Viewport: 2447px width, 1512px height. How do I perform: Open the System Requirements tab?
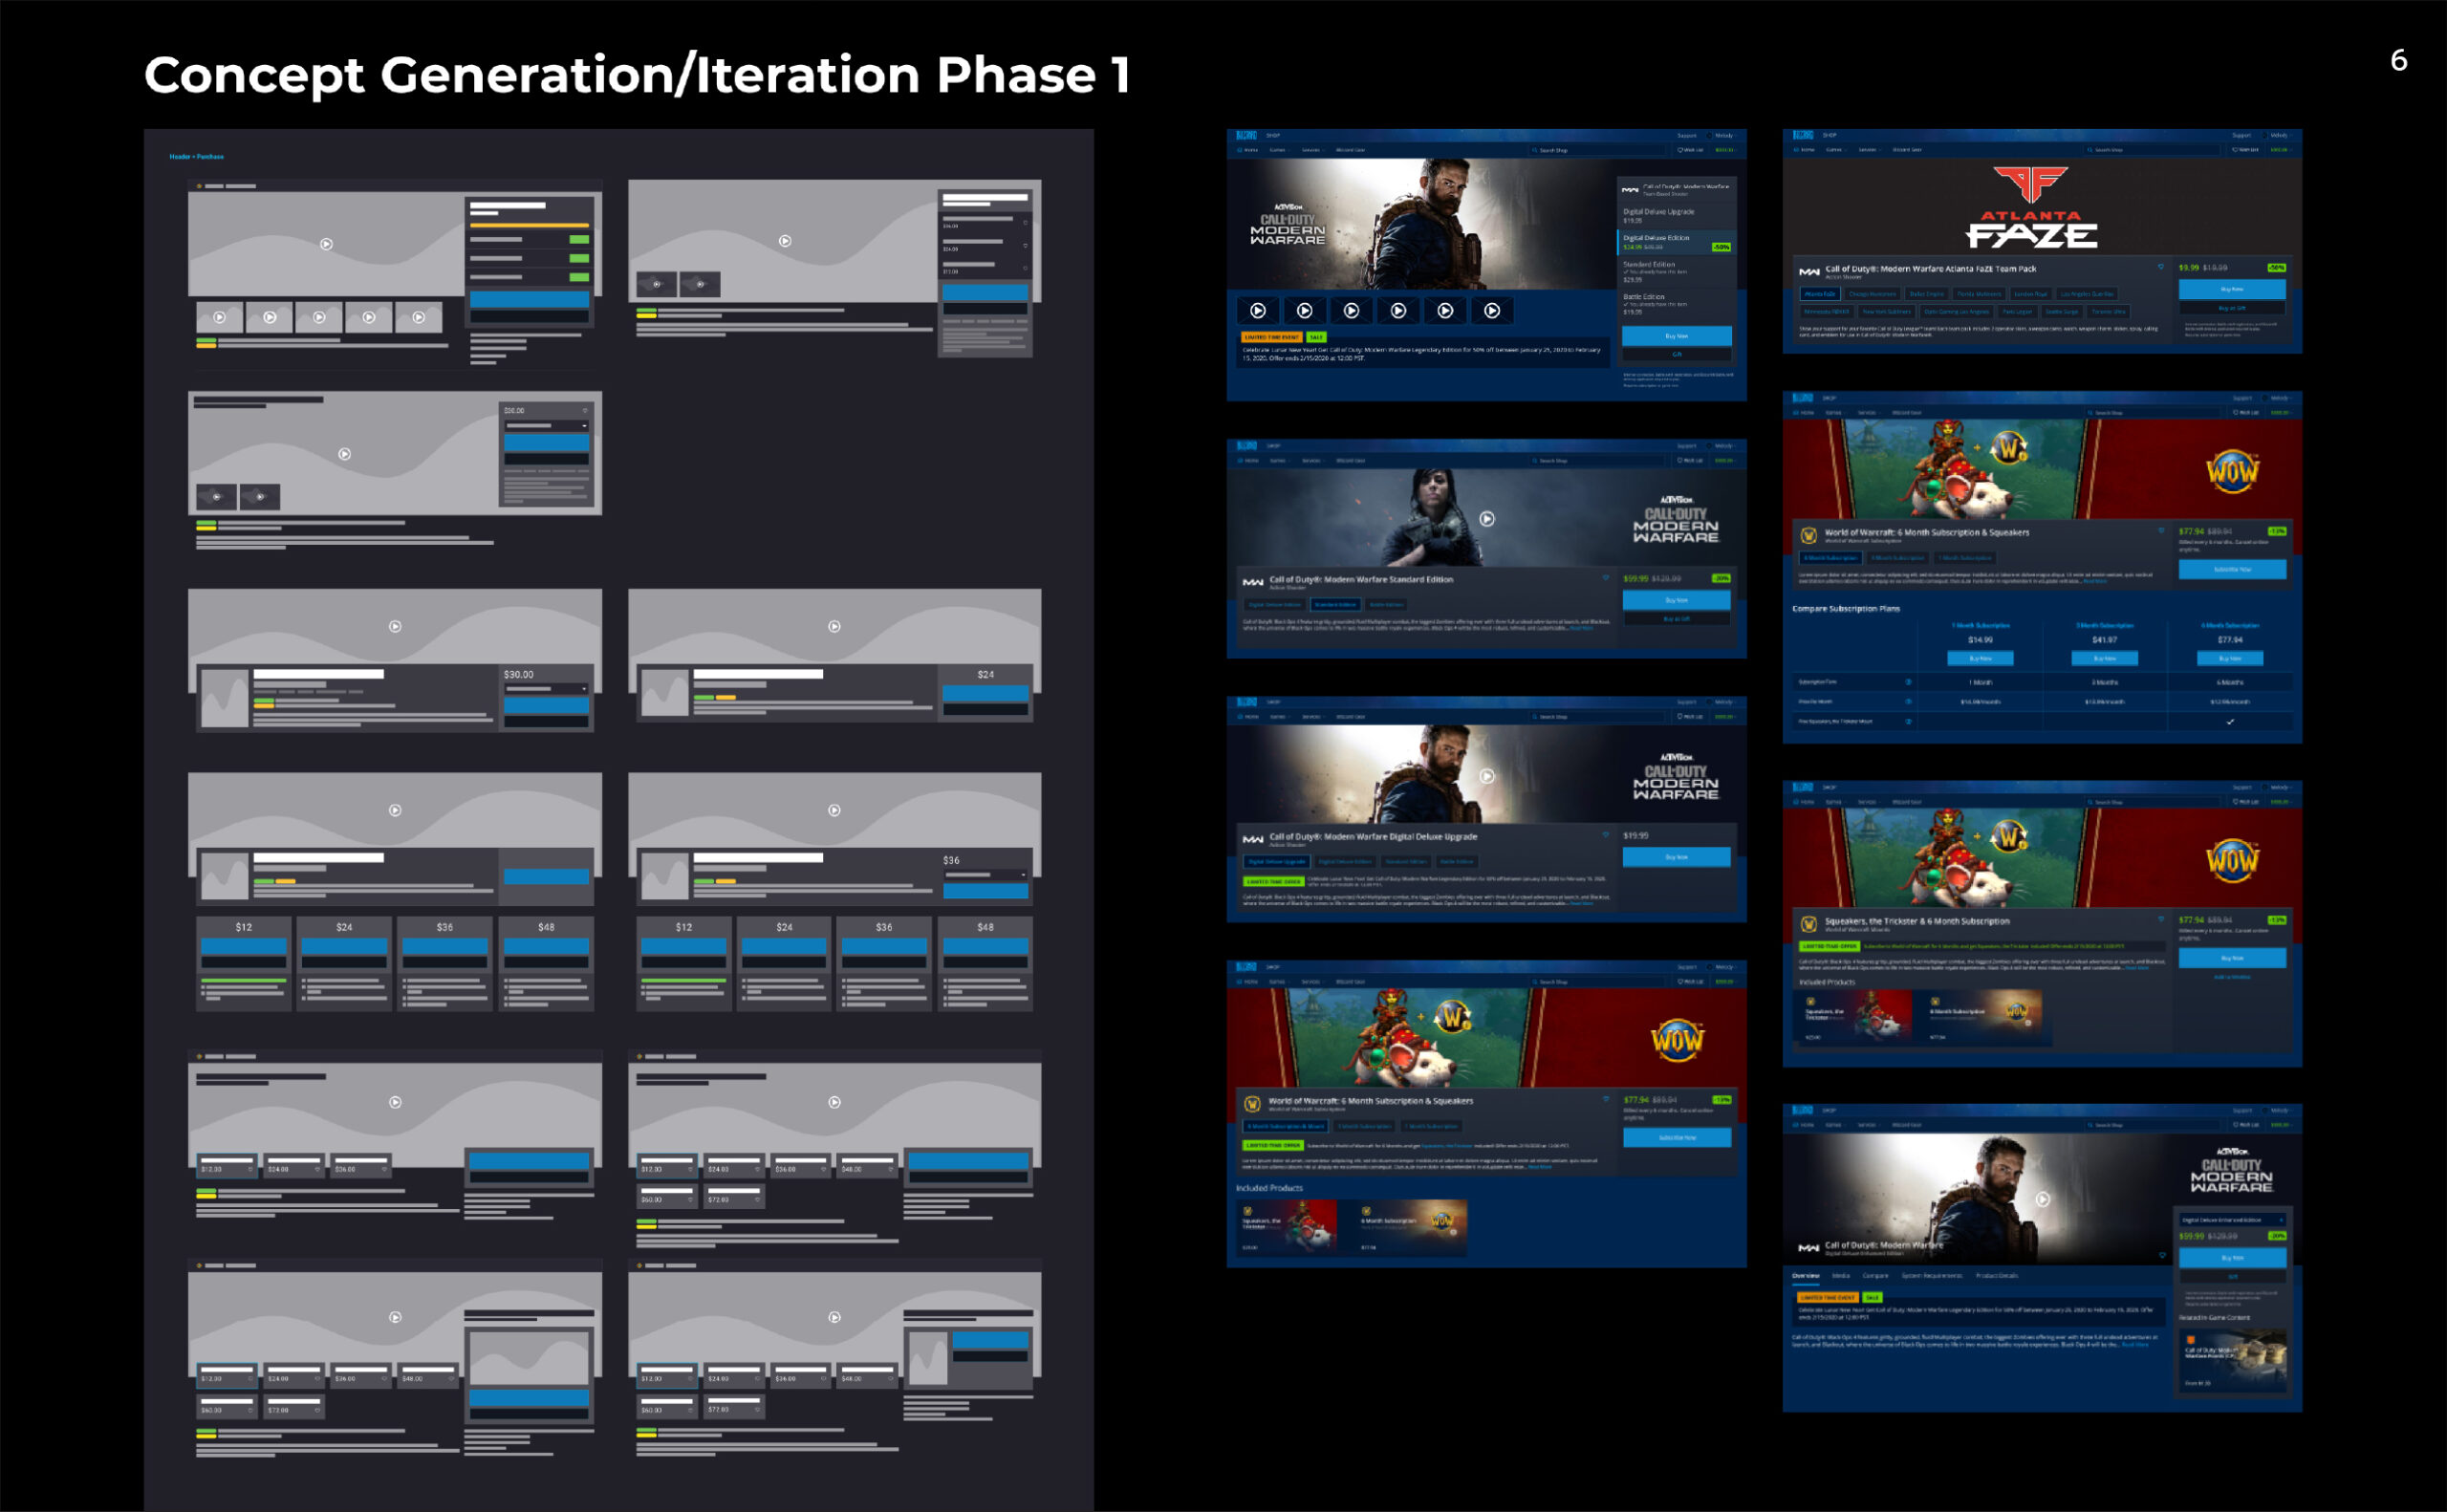click(x=1932, y=1276)
